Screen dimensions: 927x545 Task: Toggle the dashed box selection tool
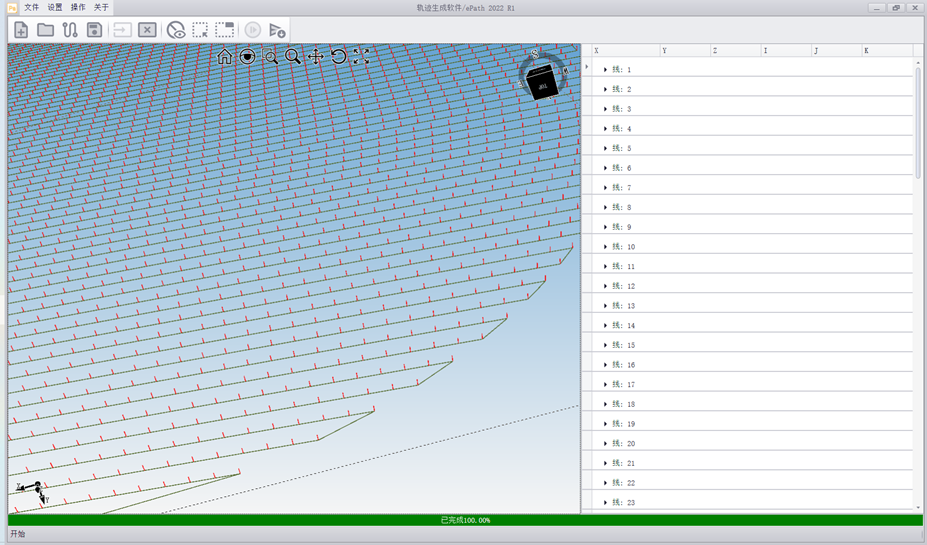pos(201,30)
